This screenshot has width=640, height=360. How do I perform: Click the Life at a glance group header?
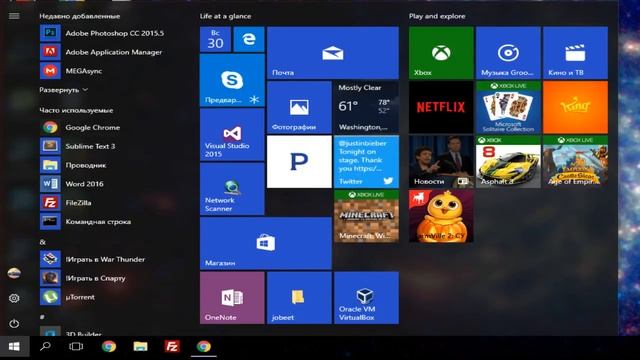(225, 16)
